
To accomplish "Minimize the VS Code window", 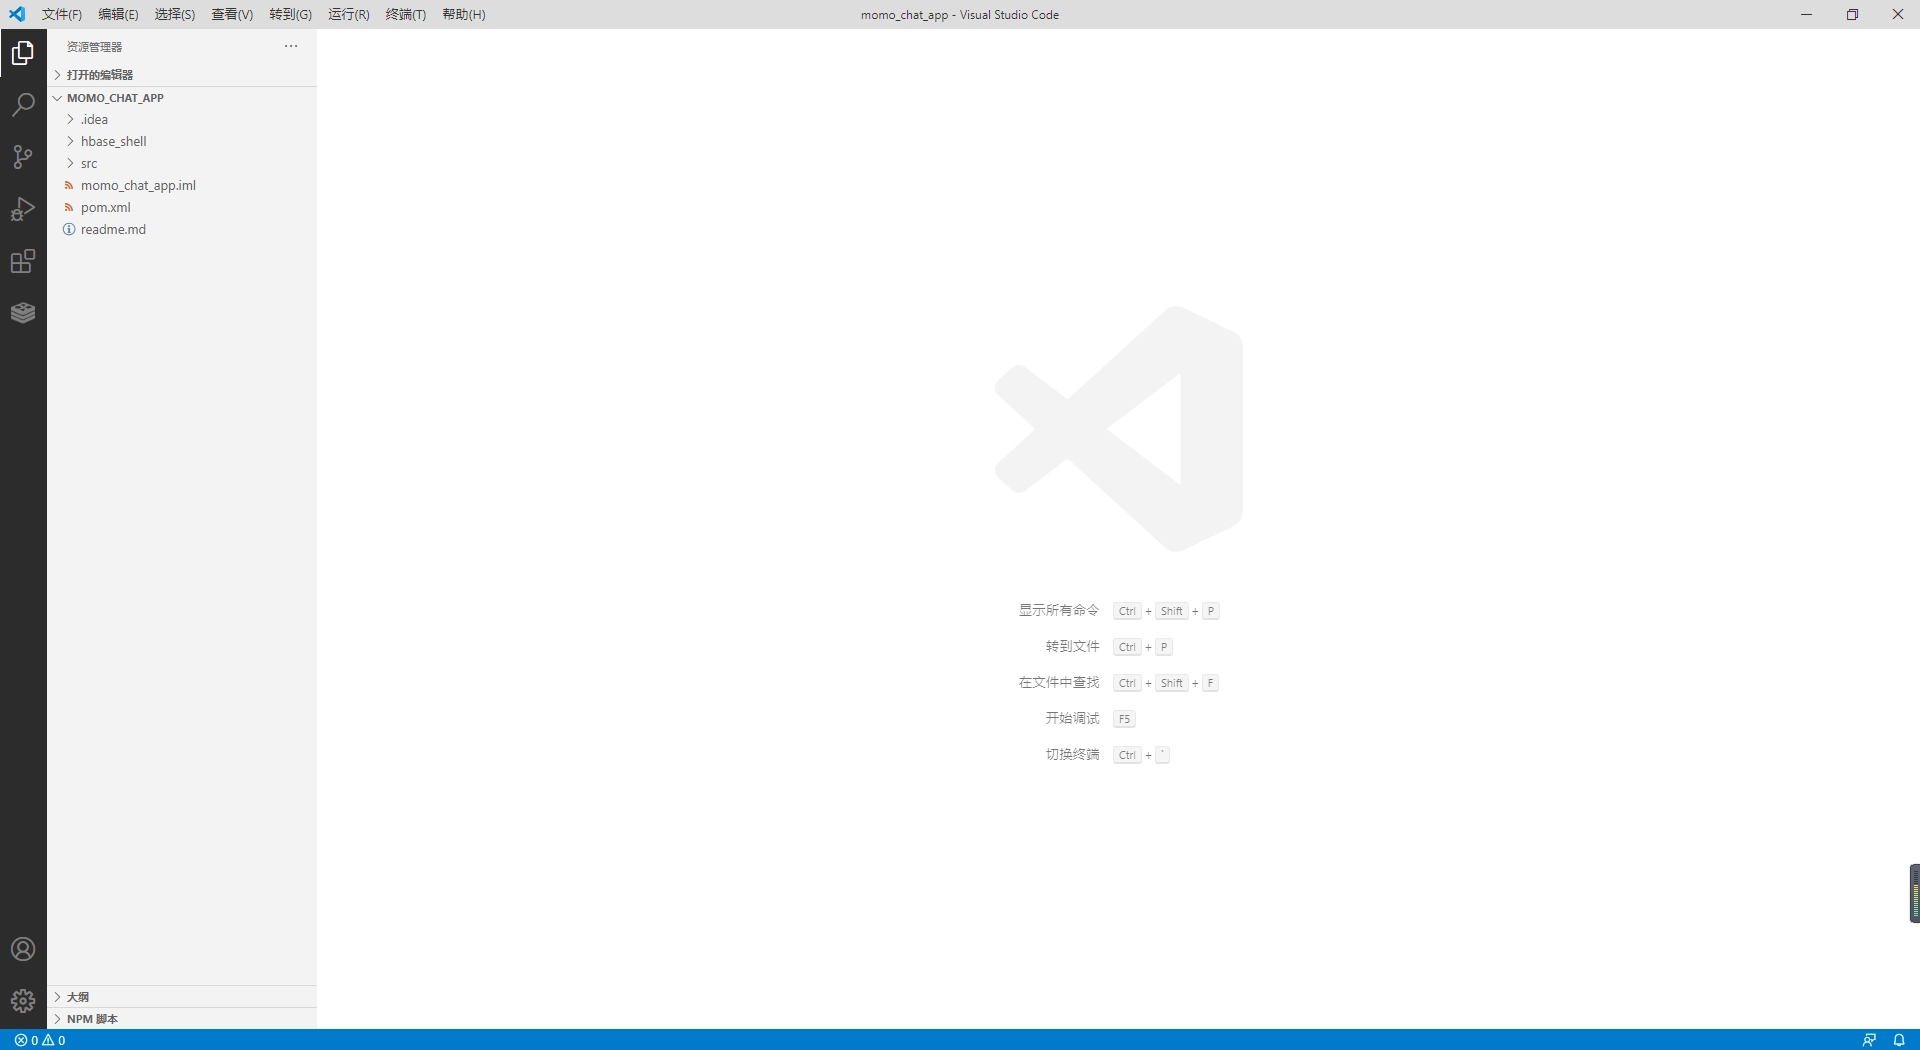I will tap(1806, 14).
